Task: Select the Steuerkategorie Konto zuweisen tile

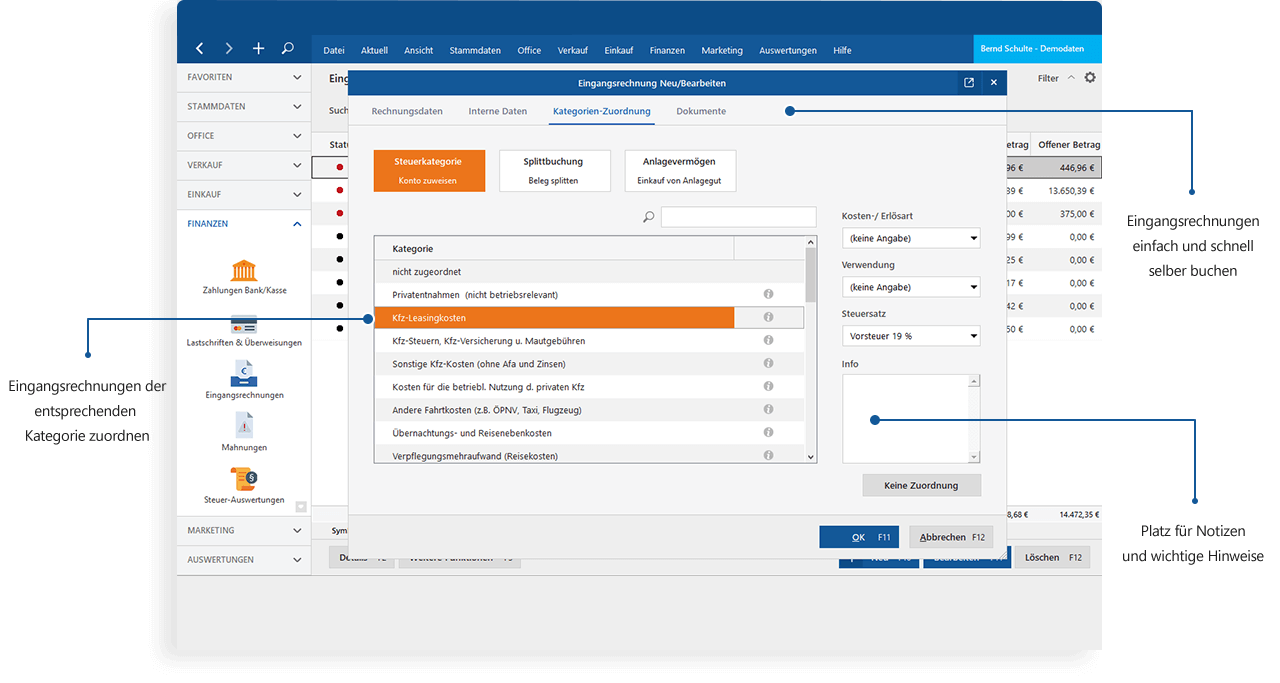Action: click(x=428, y=170)
